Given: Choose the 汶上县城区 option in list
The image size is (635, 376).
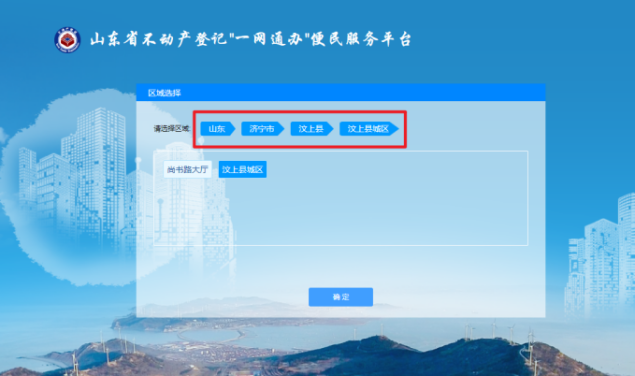Looking at the screenshot, I should pyautogui.click(x=243, y=169).
